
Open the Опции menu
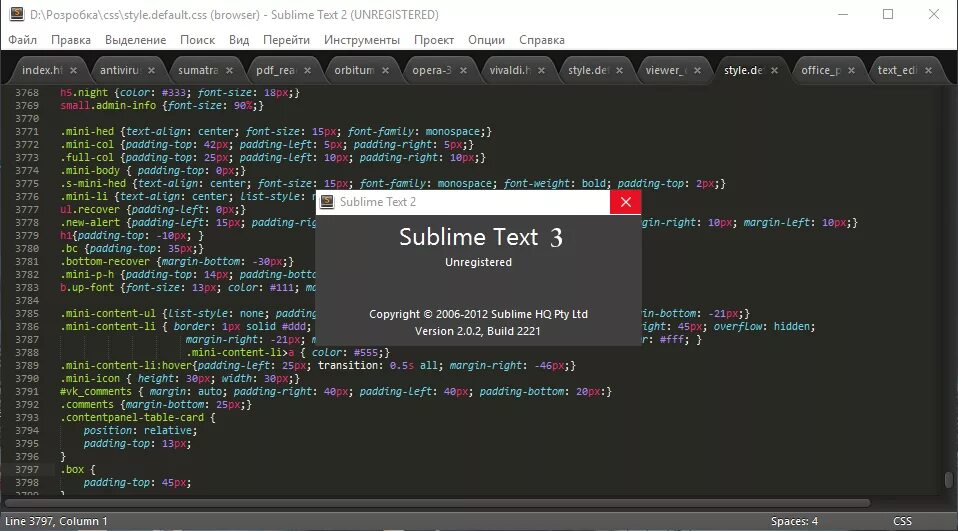click(486, 40)
